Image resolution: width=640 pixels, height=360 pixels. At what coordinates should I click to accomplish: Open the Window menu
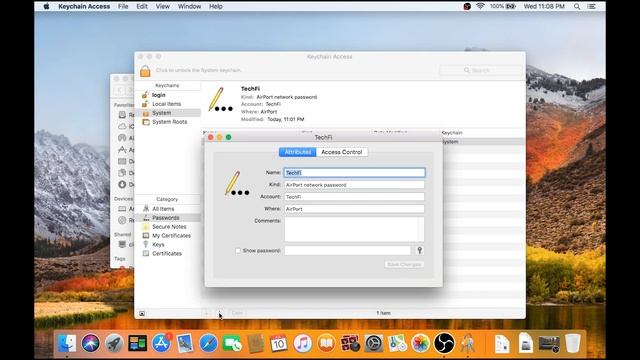tap(189, 6)
